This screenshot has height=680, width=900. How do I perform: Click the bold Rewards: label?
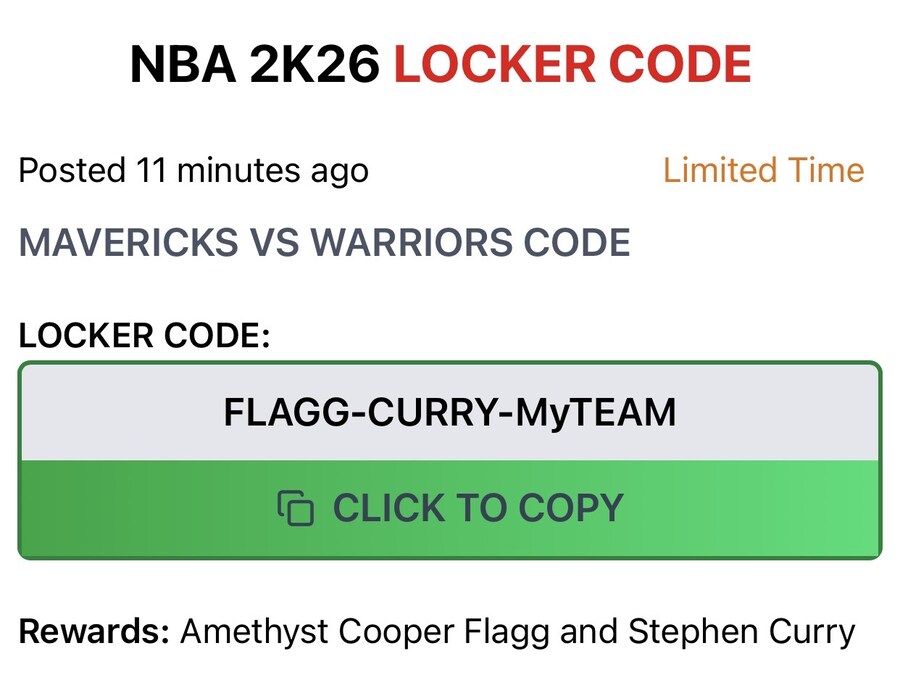[x=94, y=632]
